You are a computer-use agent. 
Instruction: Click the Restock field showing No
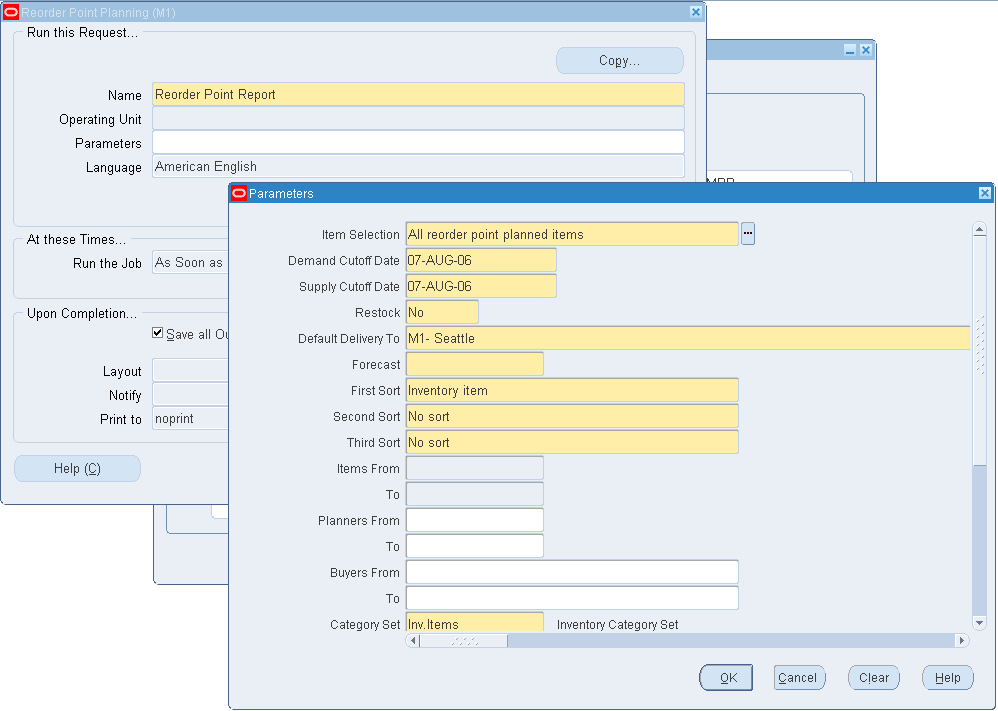click(x=442, y=313)
